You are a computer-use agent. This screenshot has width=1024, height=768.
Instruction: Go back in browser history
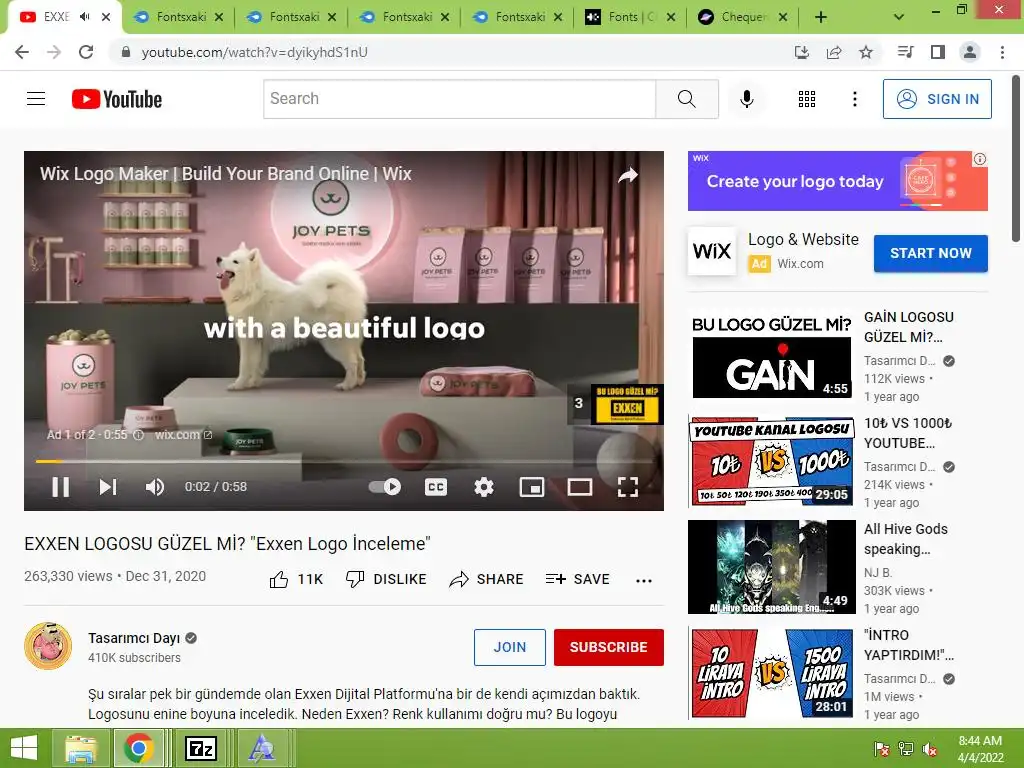[22, 52]
